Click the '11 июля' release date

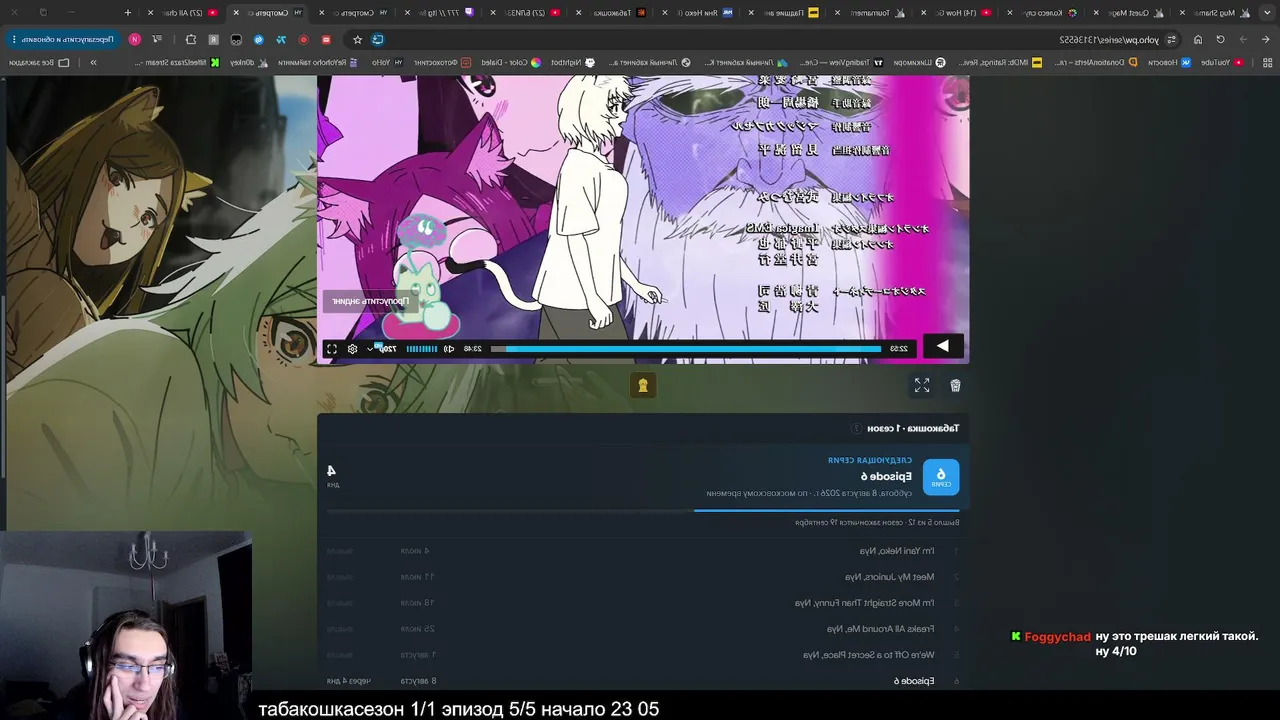[x=418, y=577]
